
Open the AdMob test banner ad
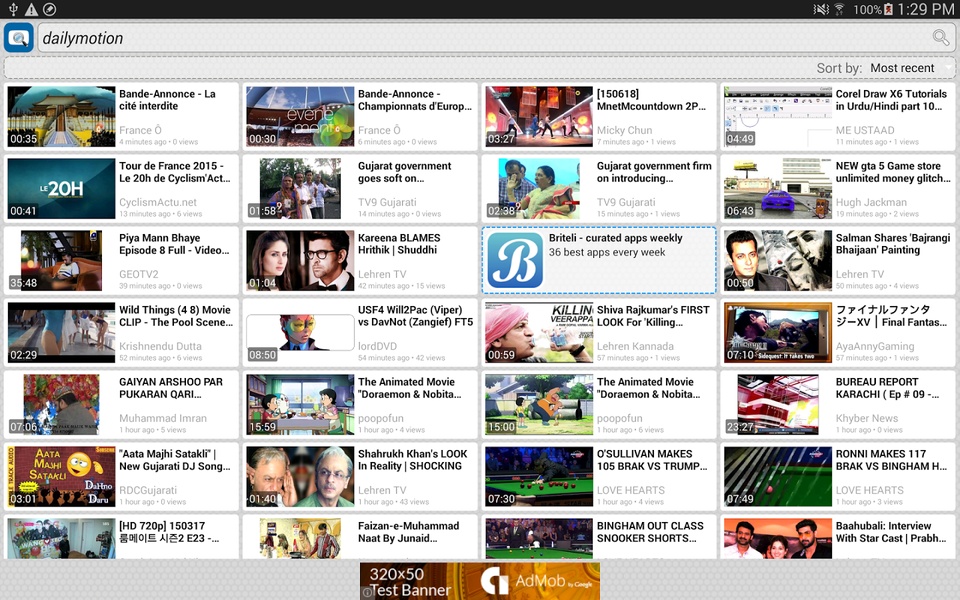[x=480, y=581]
